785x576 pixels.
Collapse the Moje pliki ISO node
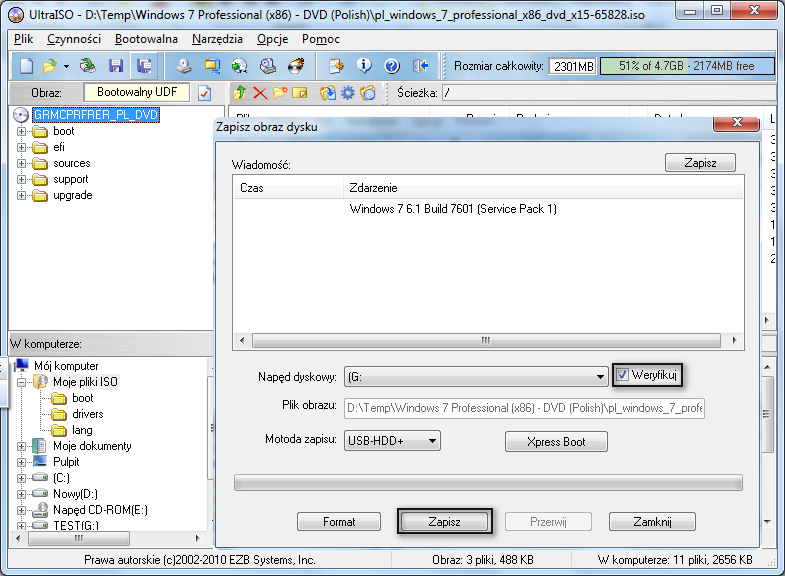tap(21, 382)
